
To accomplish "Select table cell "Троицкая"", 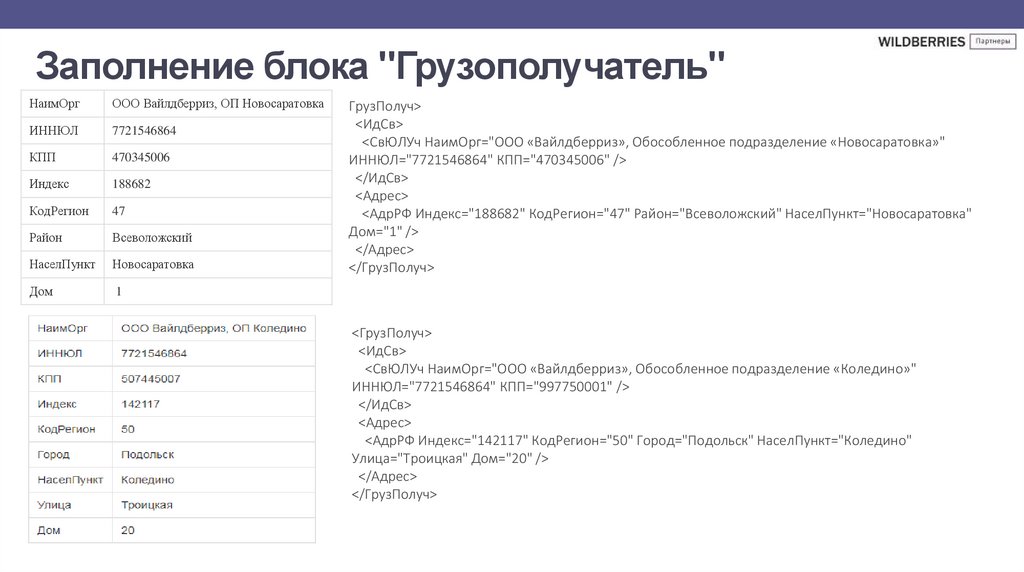I will pos(147,505).
